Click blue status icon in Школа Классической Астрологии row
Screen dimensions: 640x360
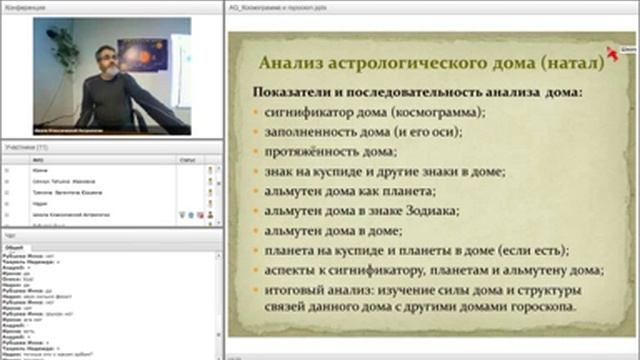coord(191,215)
